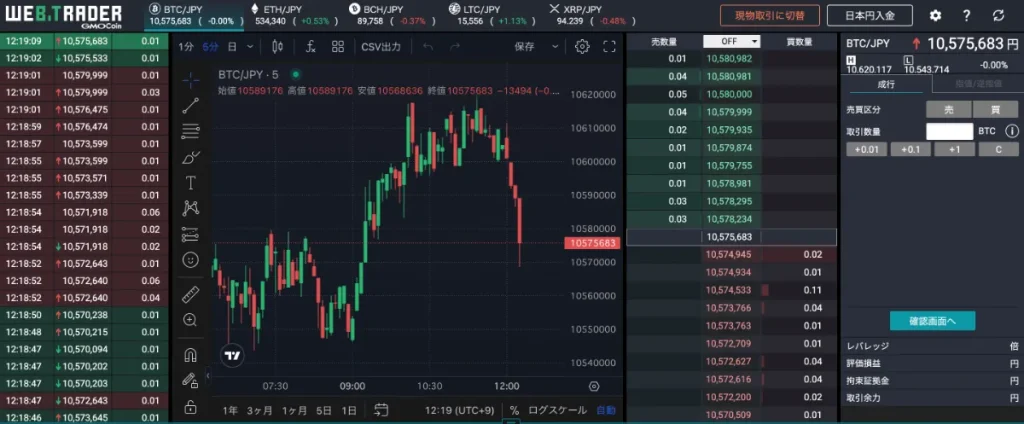Click the candlestick chart type icon
1024x424 pixels.
[277, 46]
